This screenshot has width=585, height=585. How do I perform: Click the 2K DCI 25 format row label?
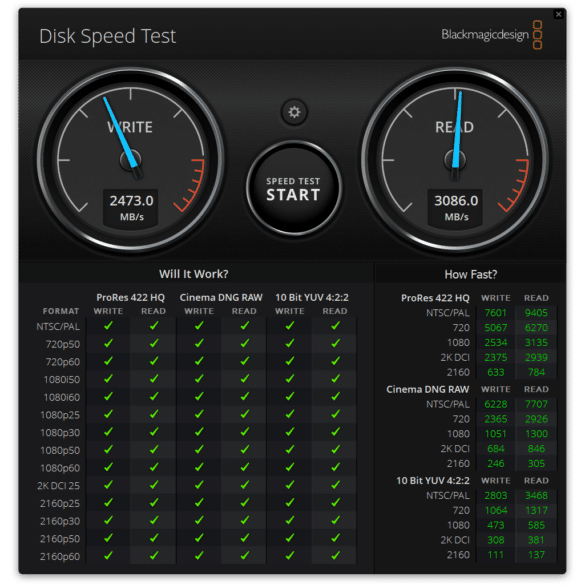coord(59,486)
